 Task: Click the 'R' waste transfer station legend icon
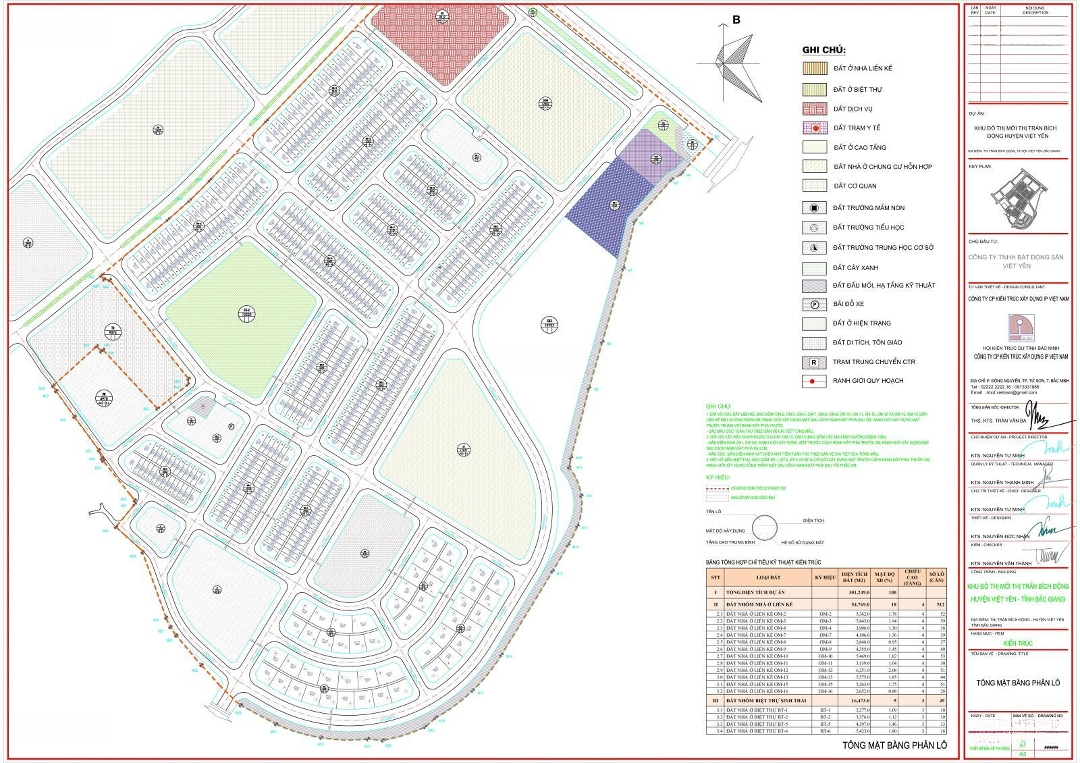[x=815, y=361]
